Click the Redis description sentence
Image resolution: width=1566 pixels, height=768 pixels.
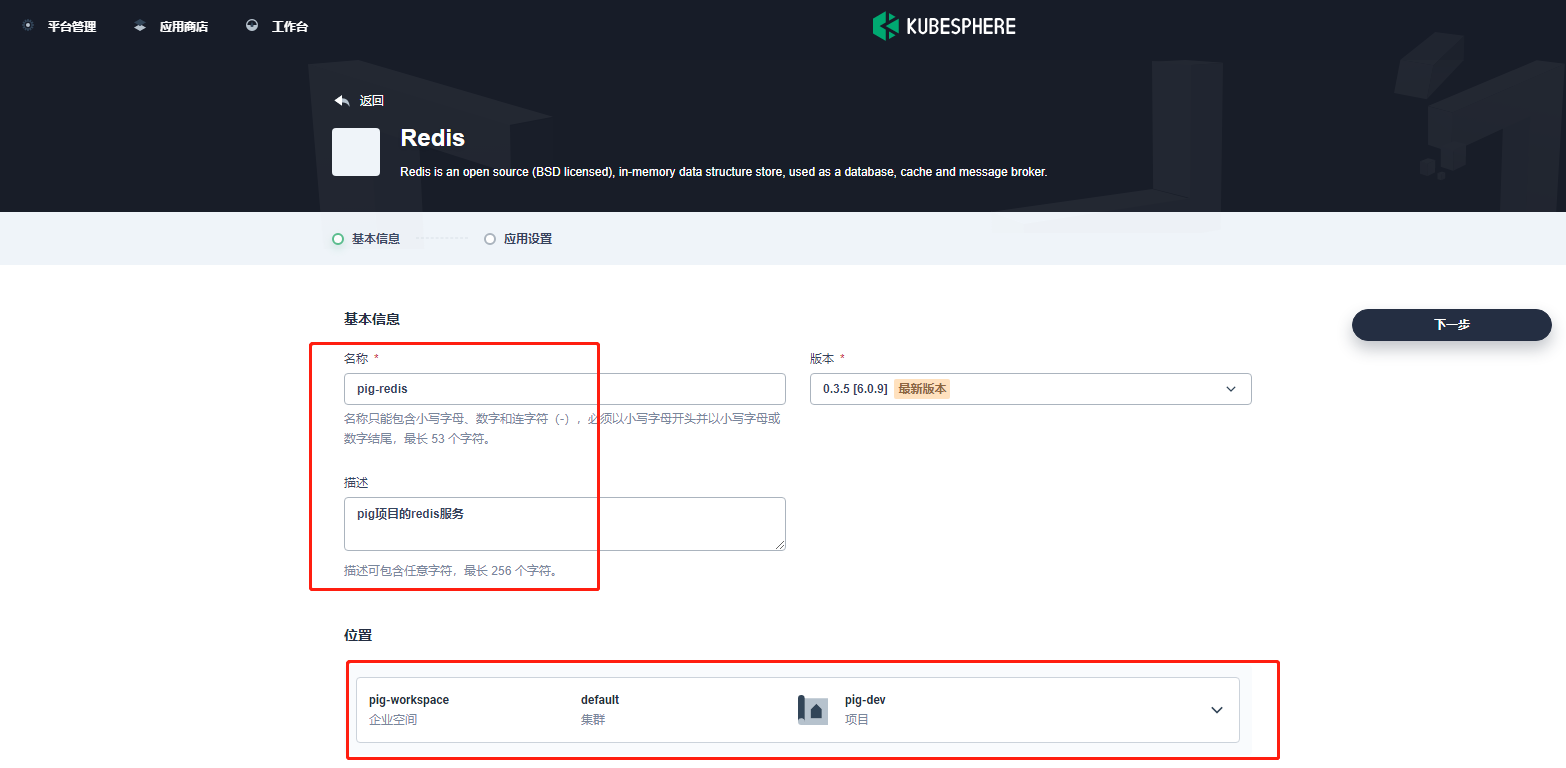coord(724,172)
